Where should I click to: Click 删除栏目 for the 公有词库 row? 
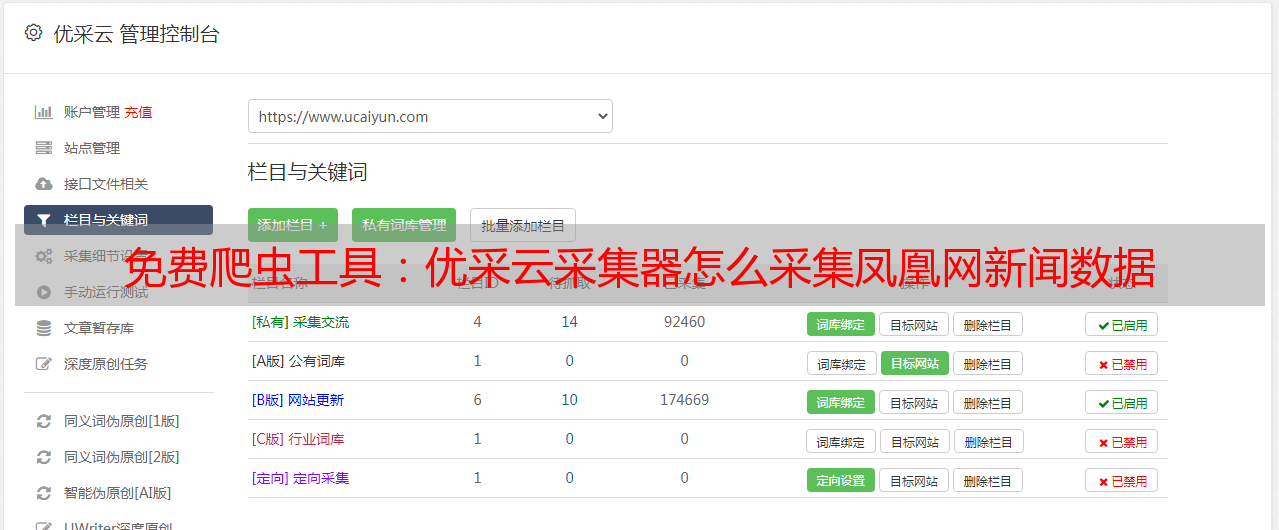pyautogui.click(x=988, y=363)
